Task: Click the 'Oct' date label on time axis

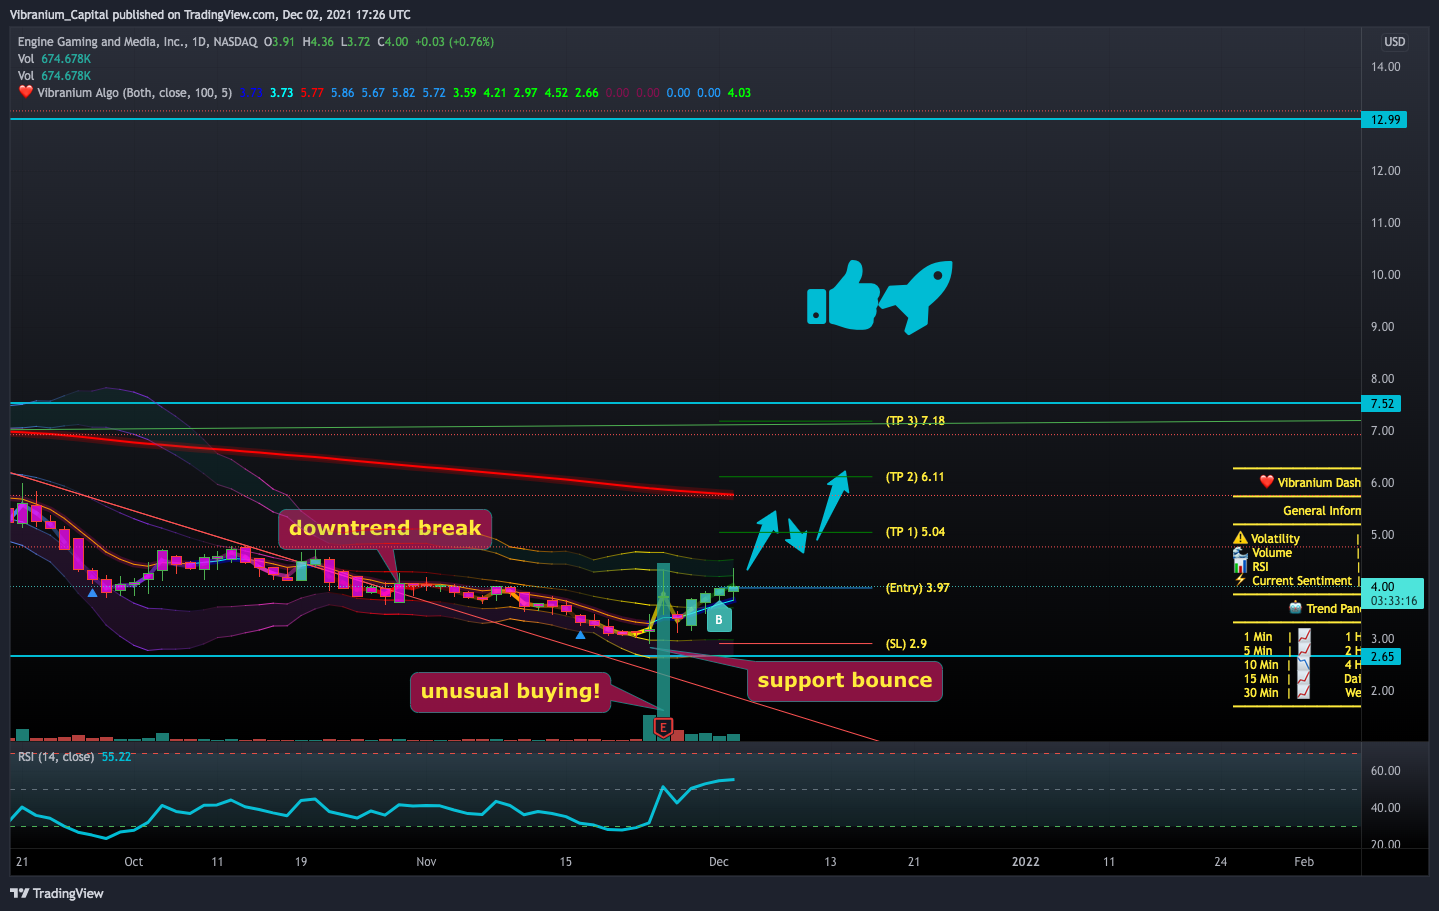Action: click(133, 862)
